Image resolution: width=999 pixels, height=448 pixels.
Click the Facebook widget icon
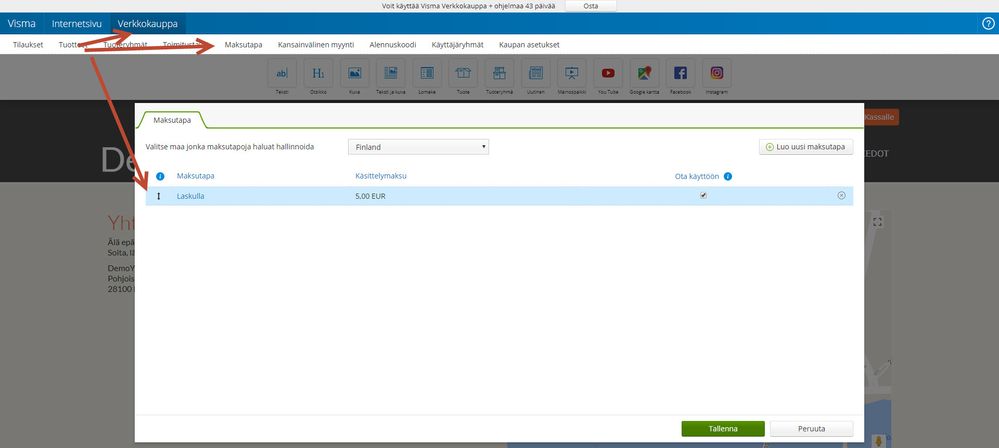coord(680,73)
